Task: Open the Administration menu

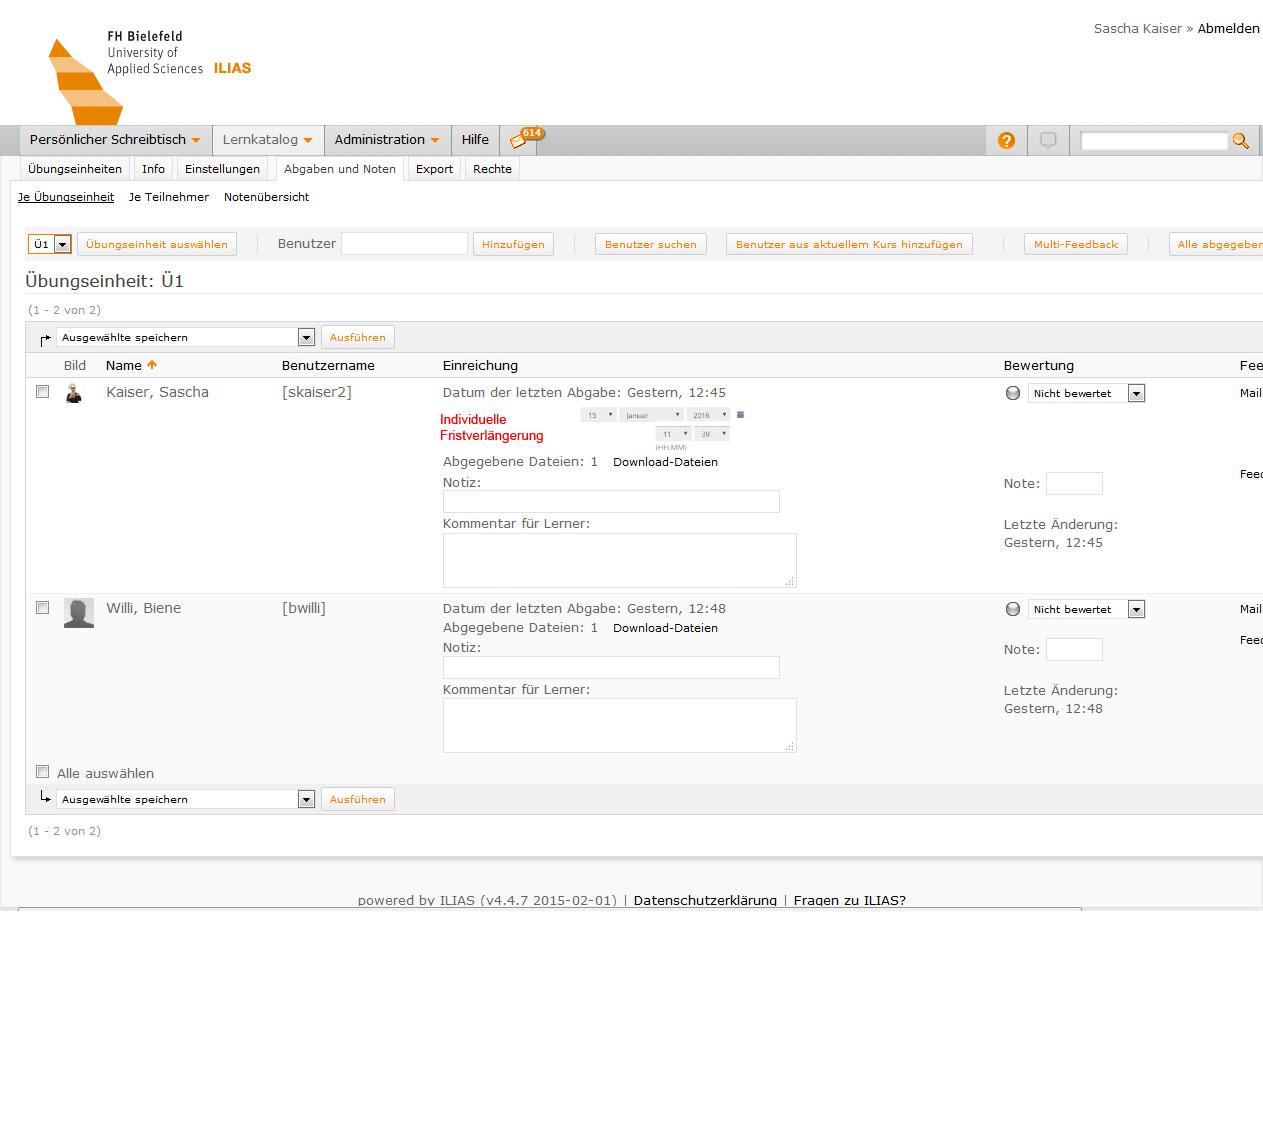Action: tap(387, 140)
